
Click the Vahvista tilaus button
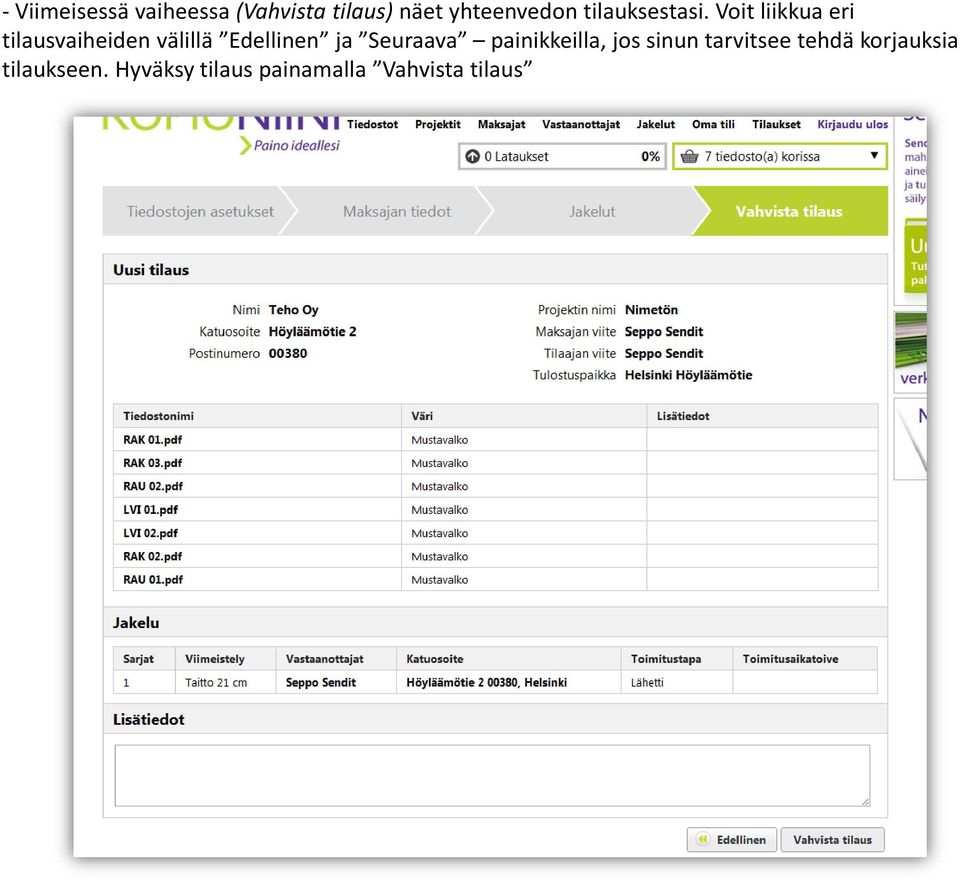click(833, 840)
